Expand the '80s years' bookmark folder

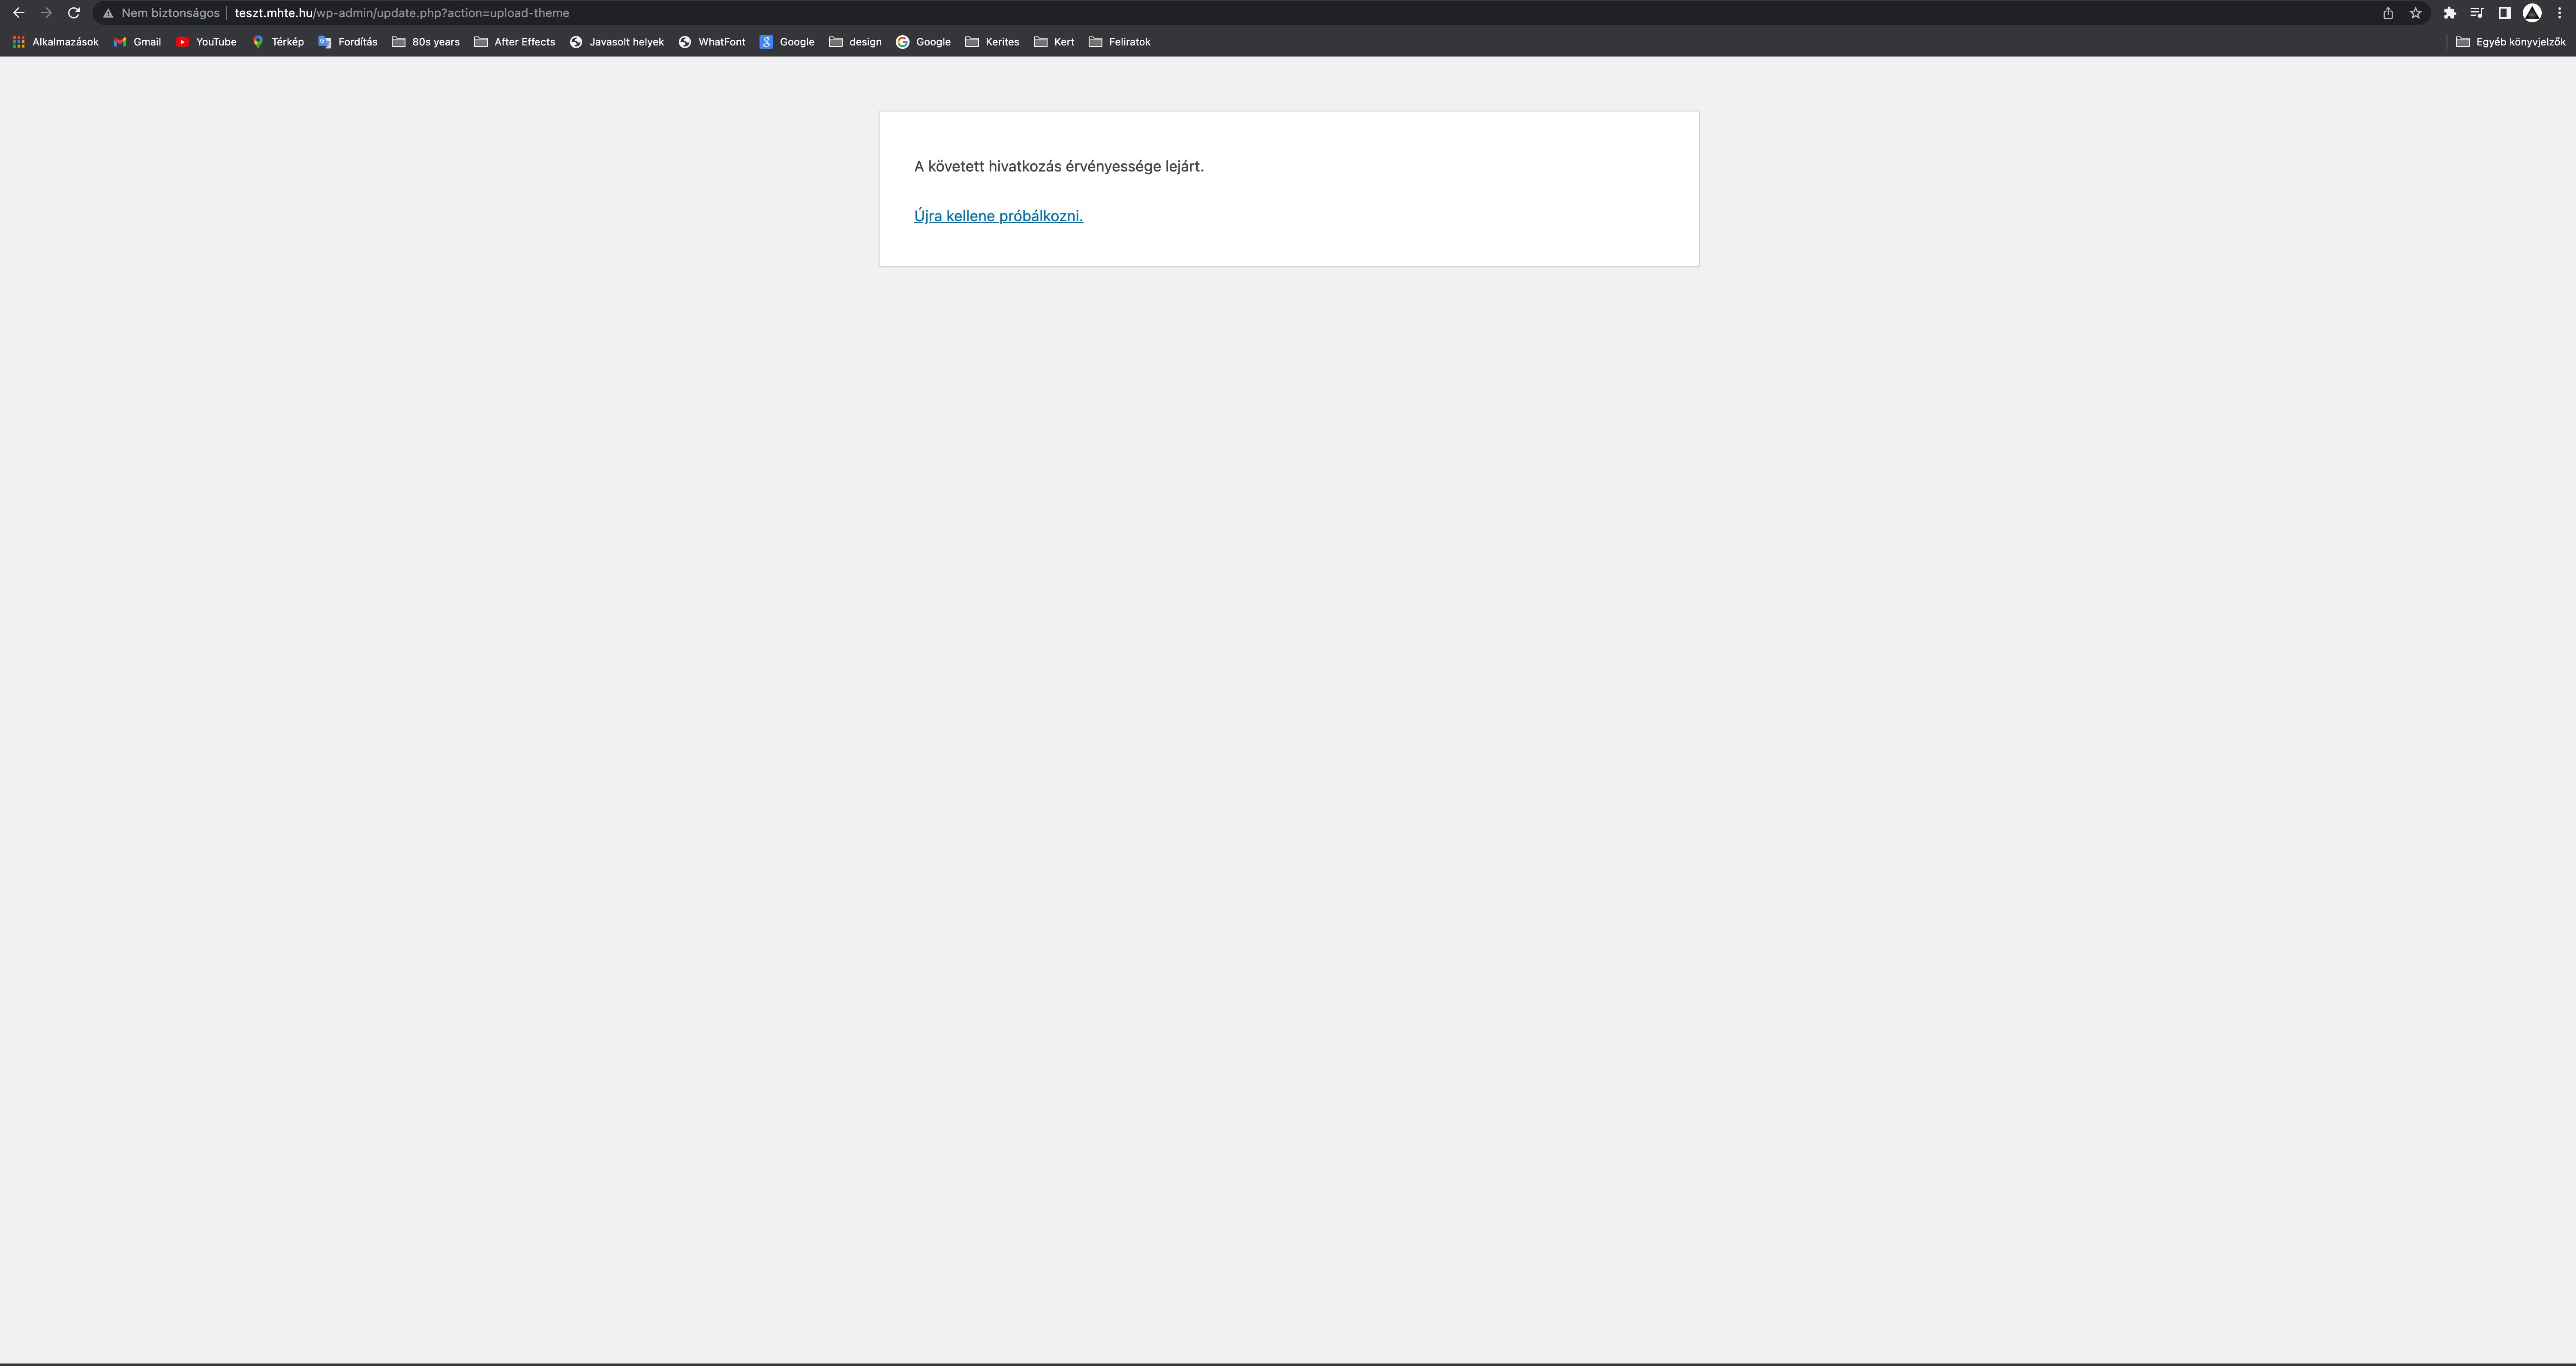click(x=425, y=42)
